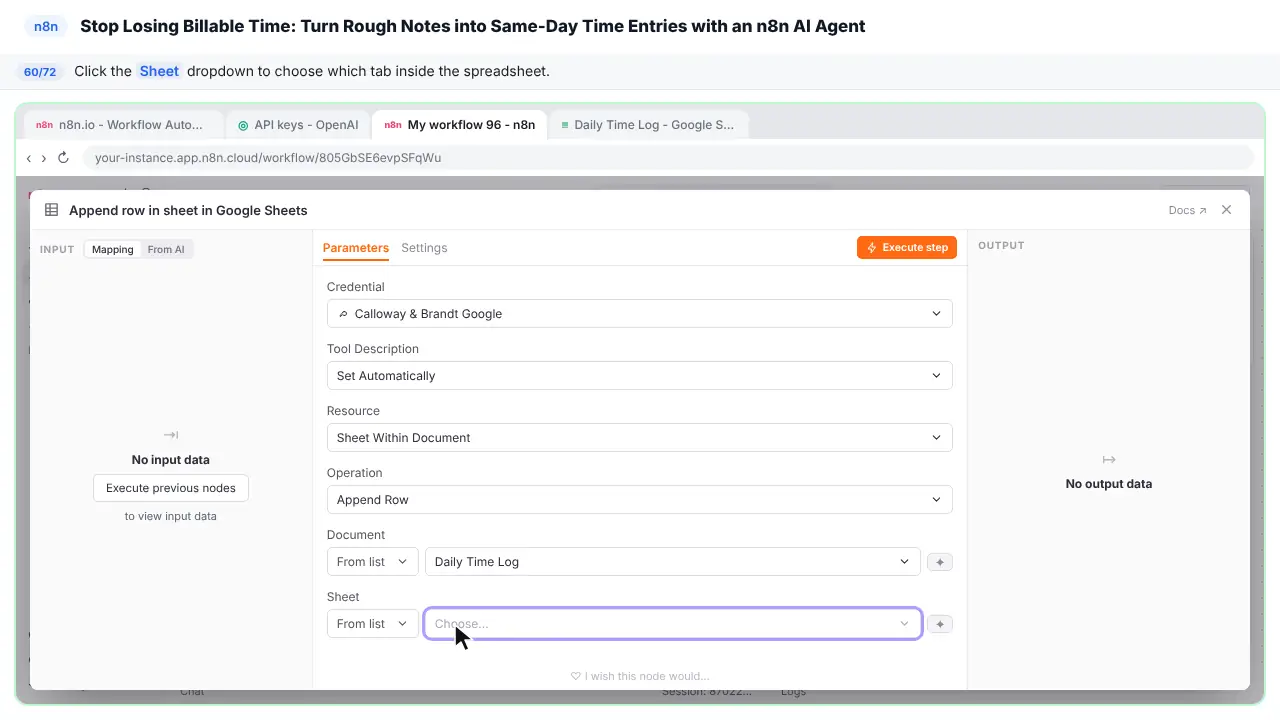Open the Sheet Choose... dropdown
Image resolution: width=1280 pixels, height=720 pixels.
click(x=673, y=624)
